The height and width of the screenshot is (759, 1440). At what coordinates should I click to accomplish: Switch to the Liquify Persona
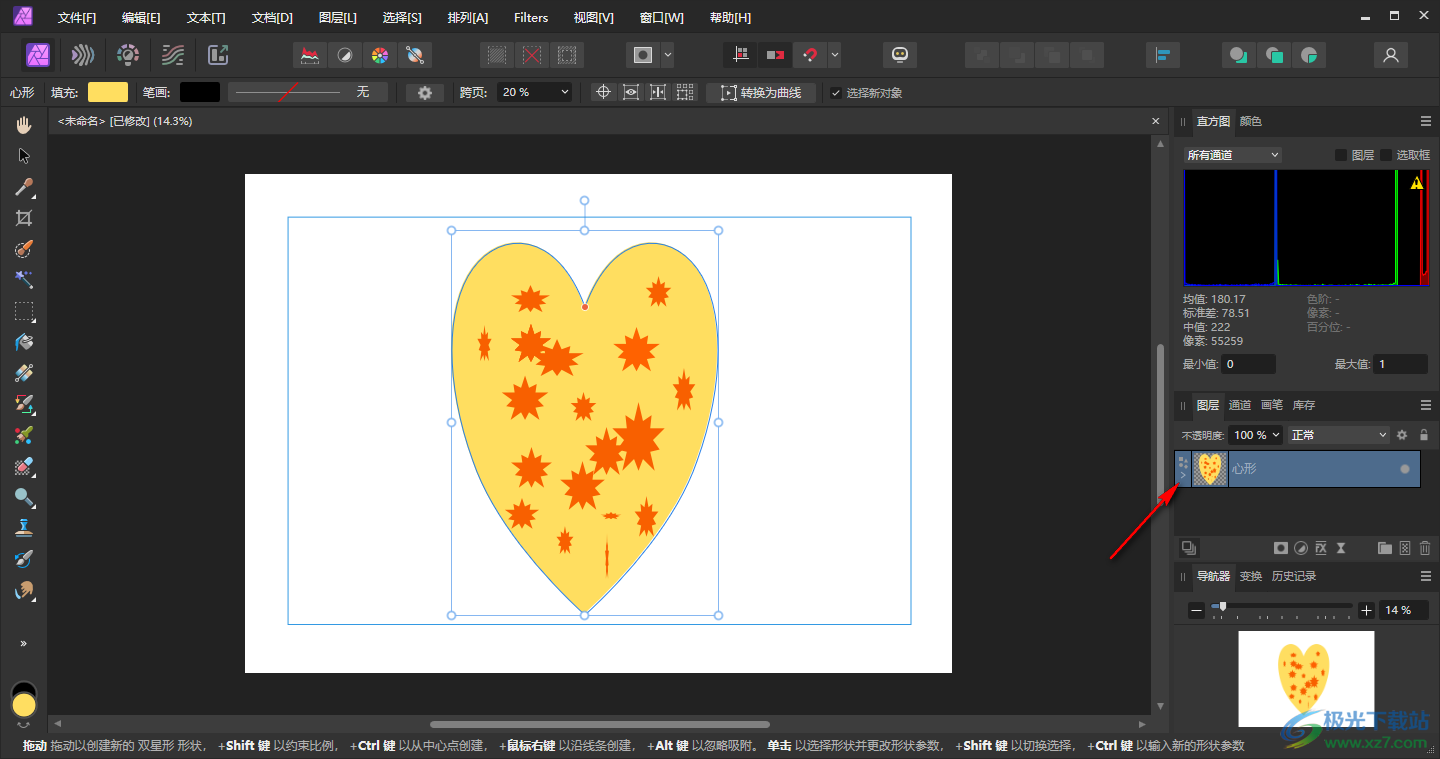(83, 55)
